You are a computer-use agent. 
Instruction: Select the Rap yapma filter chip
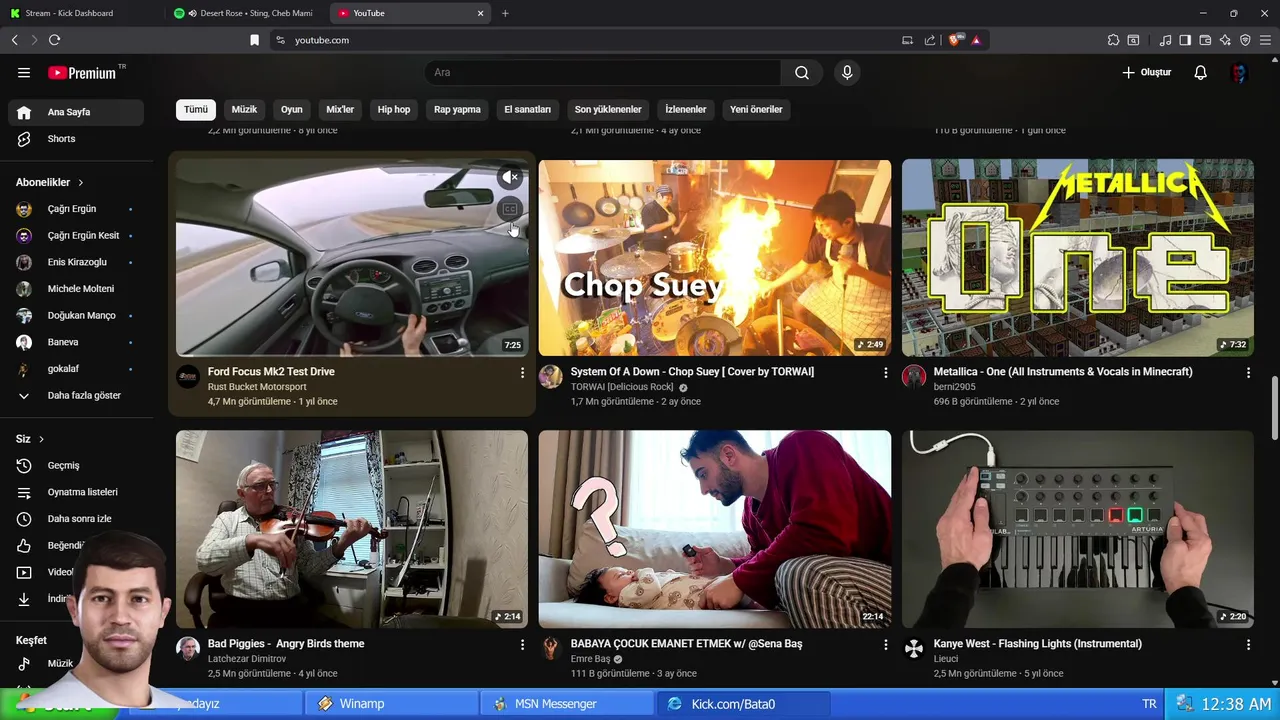point(457,110)
